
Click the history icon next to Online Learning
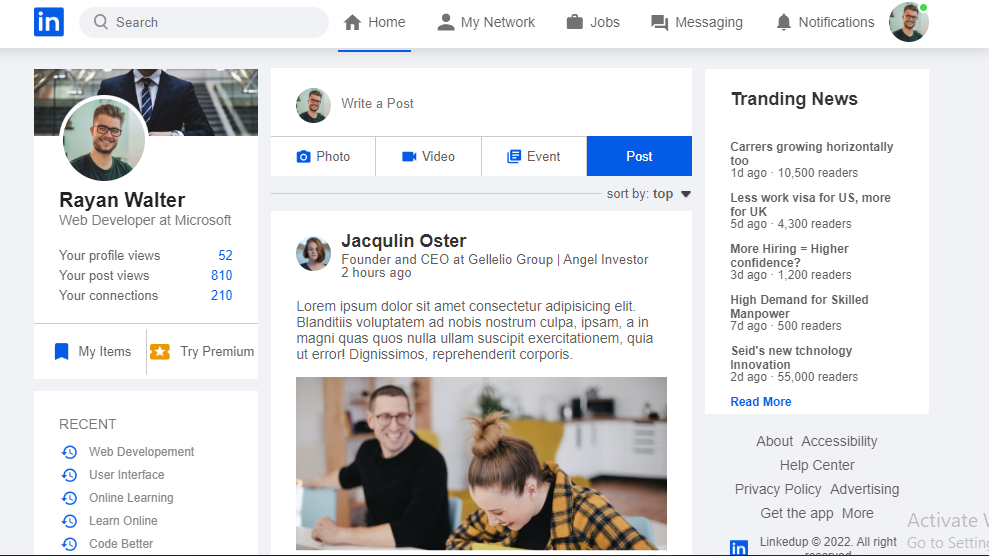coord(69,498)
